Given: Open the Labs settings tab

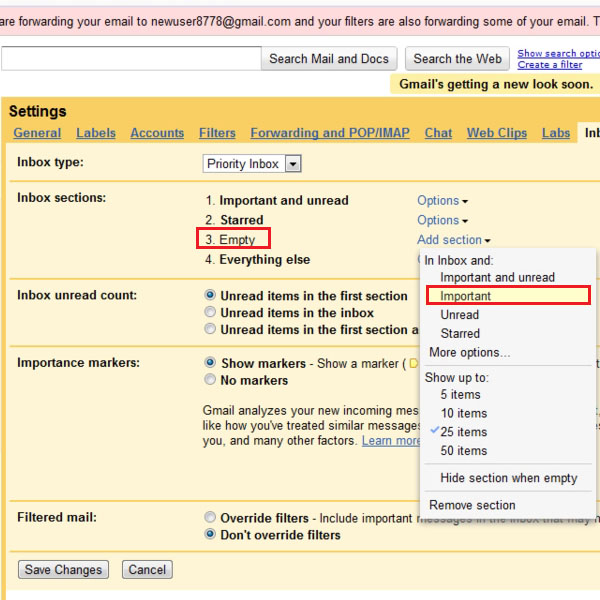Looking at the screenshot, I should (556, 133).
